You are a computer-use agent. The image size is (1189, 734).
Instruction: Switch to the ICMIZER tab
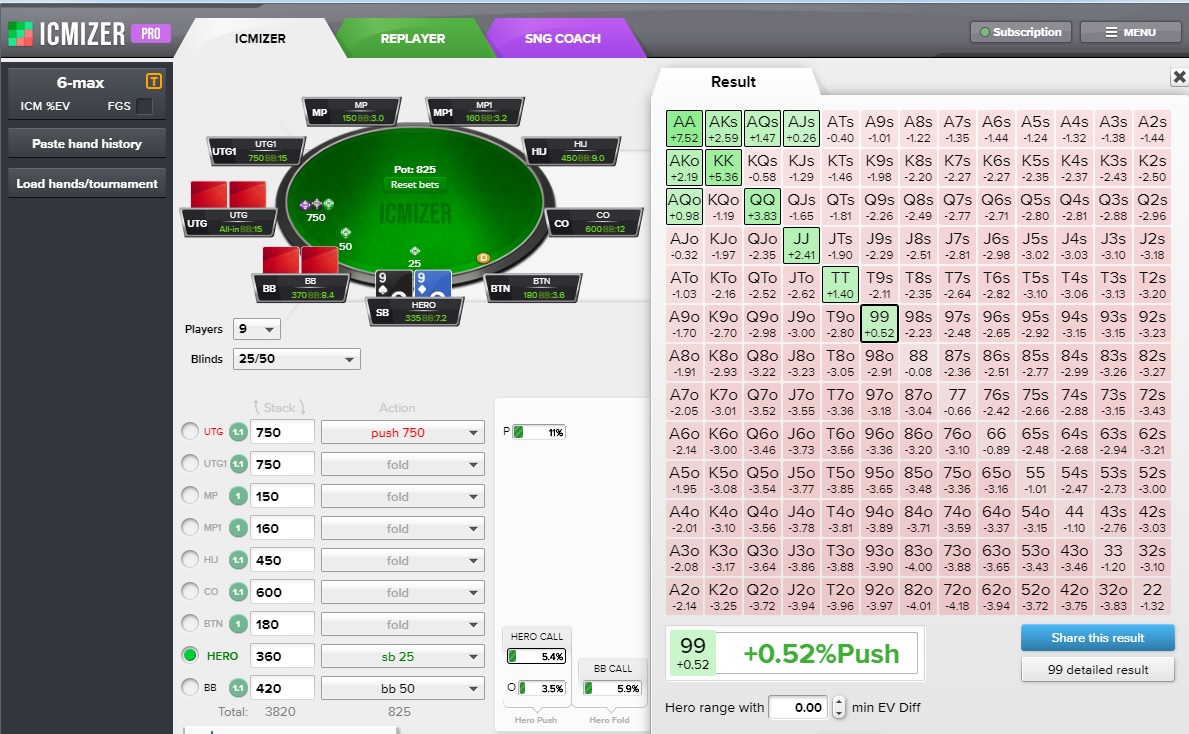coord(260,38)
